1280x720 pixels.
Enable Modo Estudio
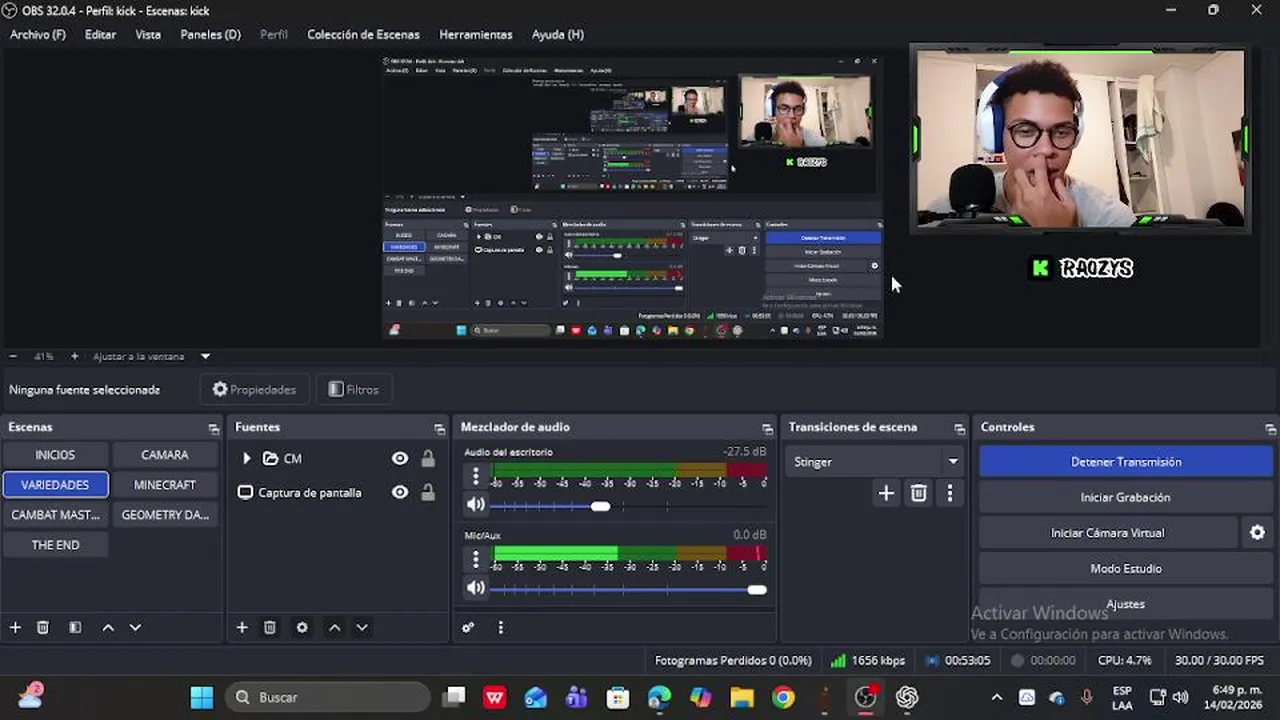click(x=1126, y=568)
